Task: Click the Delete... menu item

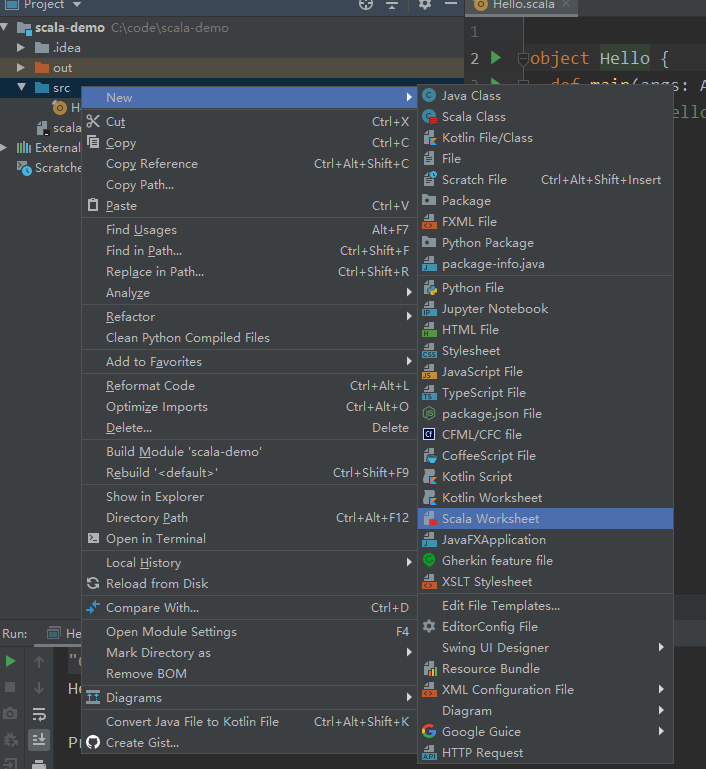Action: [249, 428]
